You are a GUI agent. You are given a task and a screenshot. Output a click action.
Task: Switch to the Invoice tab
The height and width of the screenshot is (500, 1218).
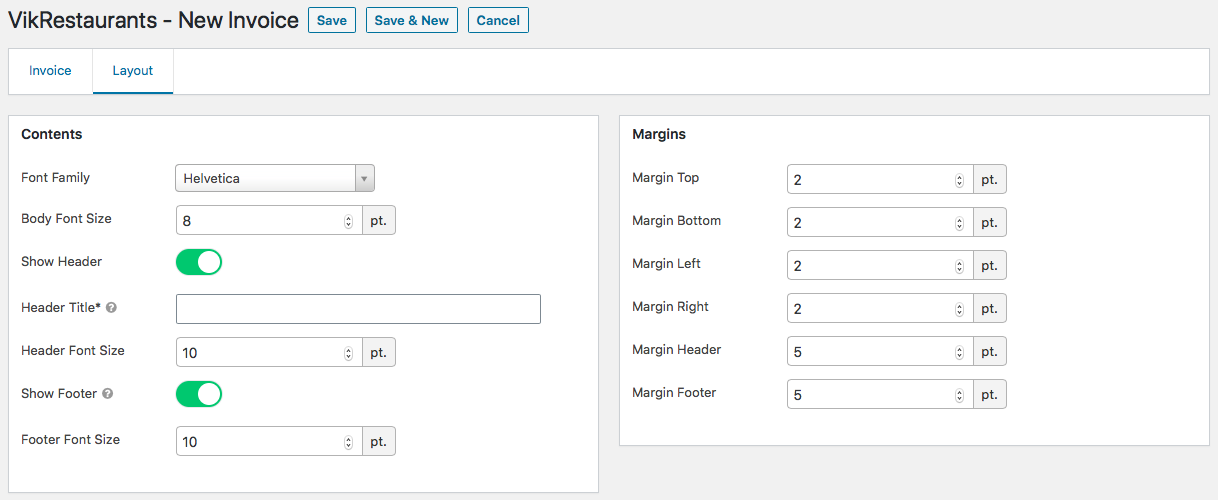[x=50, y=71]
